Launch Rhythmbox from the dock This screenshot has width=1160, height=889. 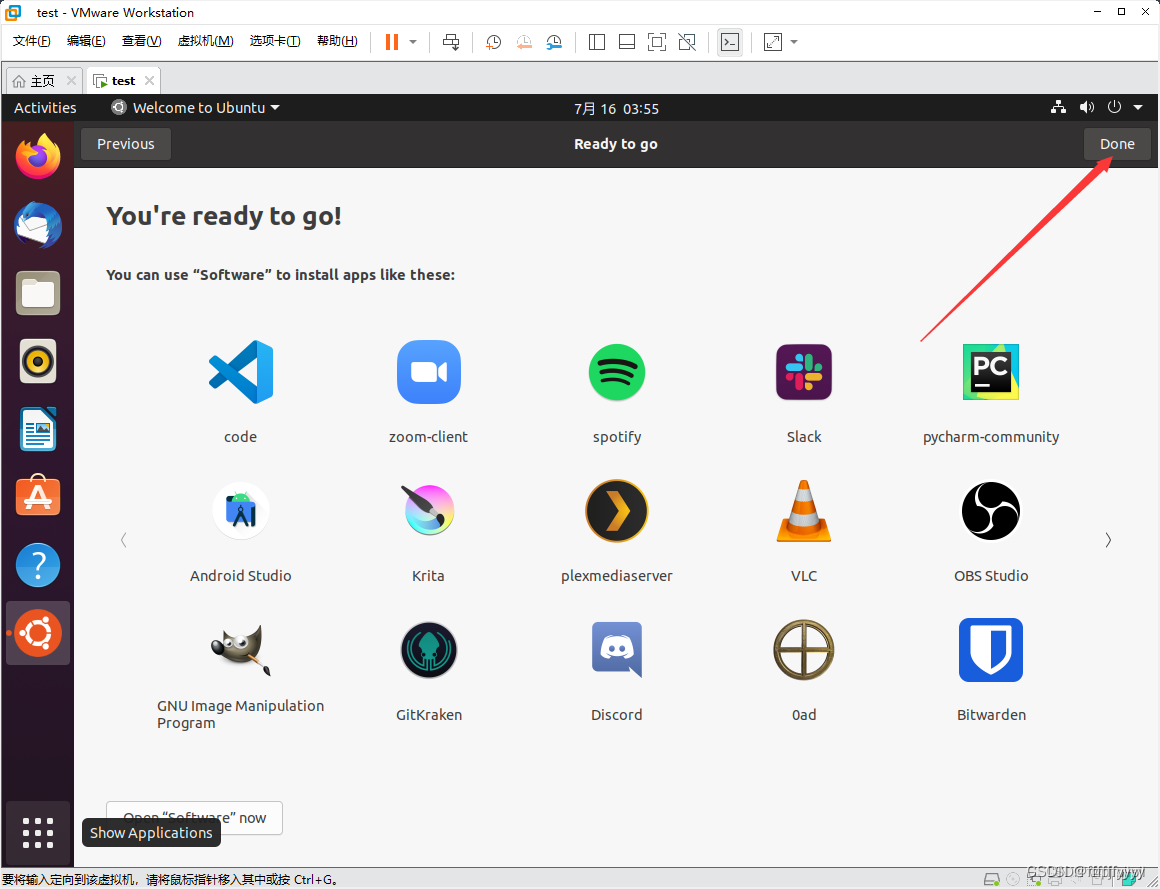[38, 361]
